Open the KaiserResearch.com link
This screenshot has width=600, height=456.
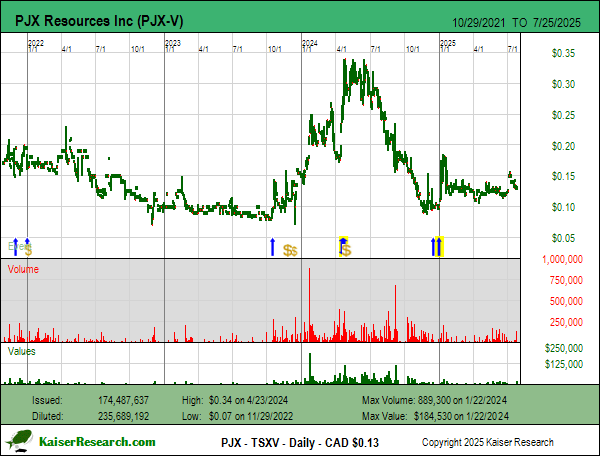click(x=97, y=442)
